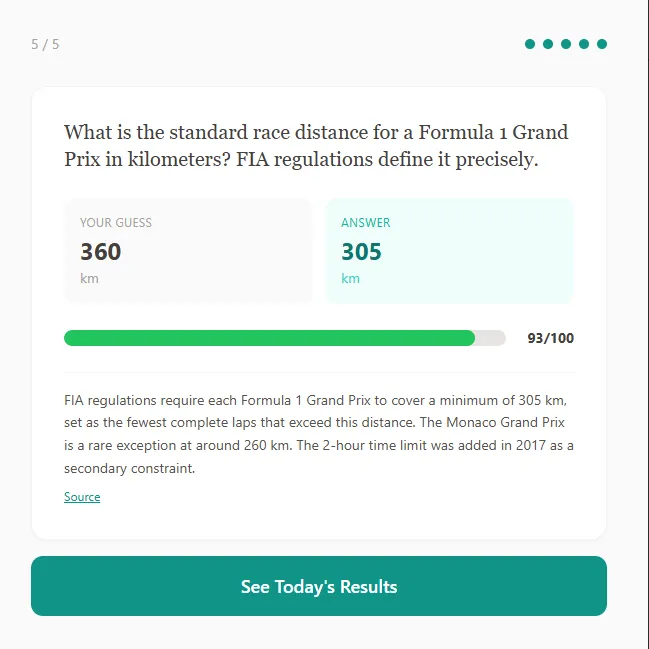Select the second progress dot
This screenshot has width=649, height=649.
click(548, 44)
